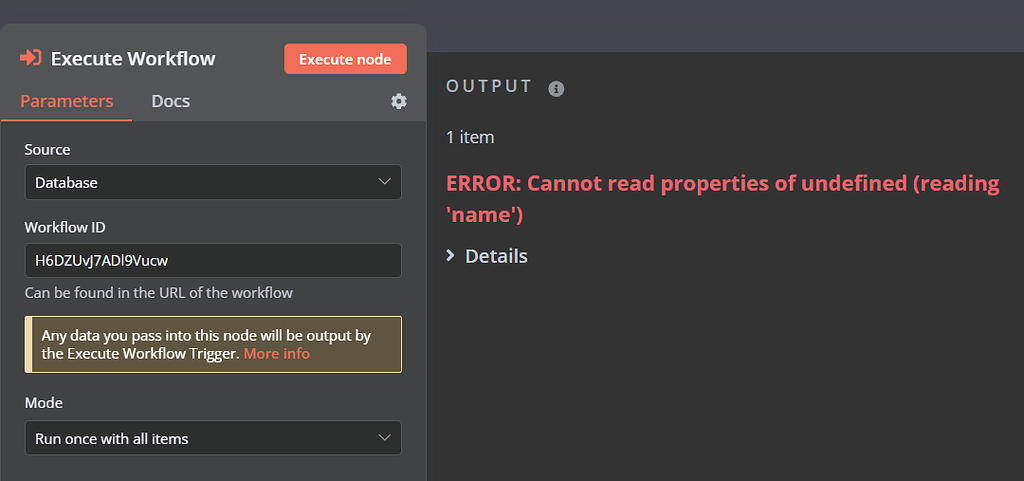Open node settings via gear icon
This screenshot has height=481, width=1024.
pyautogui.click(x=398, y=101)
